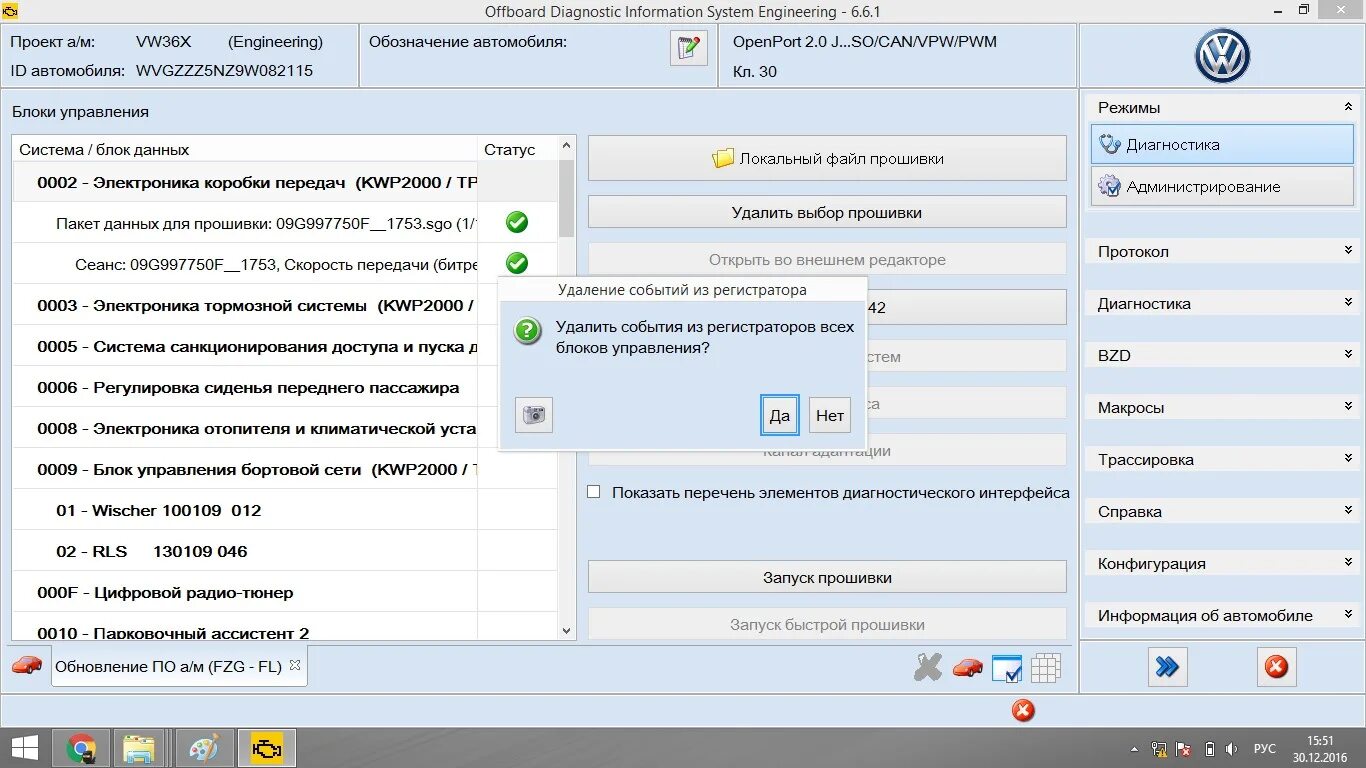The width and height of the screenshot is (1366, 768).
Task: Select the Администрирование mode button
Action: coord(1222,186)
